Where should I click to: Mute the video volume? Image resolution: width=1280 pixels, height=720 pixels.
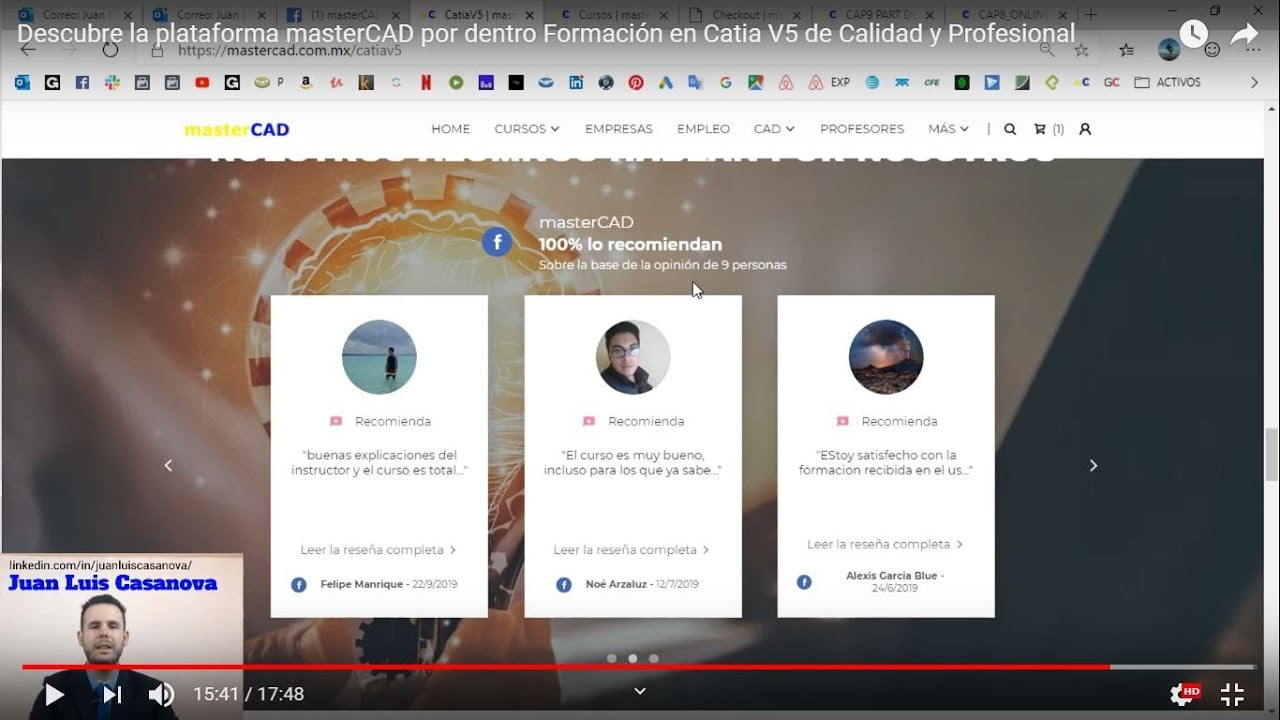[160, 694]
